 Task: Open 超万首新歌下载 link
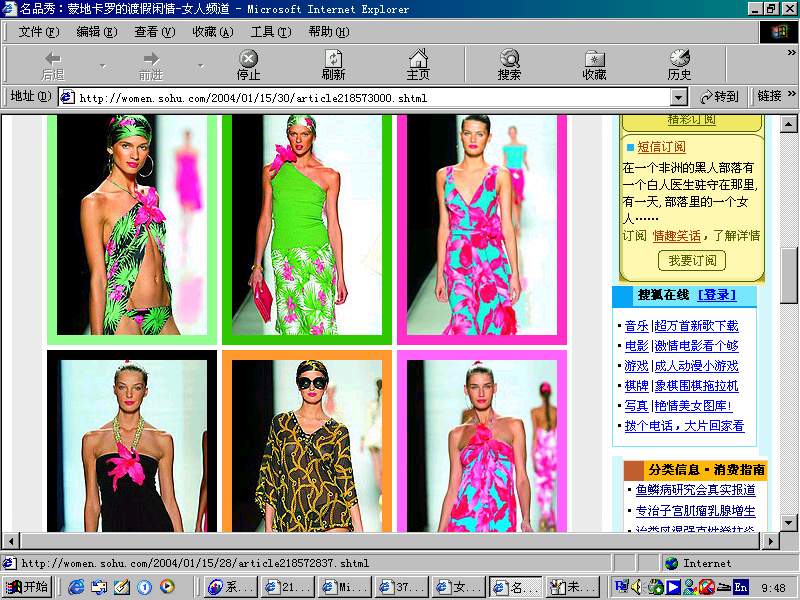(696, 326)
